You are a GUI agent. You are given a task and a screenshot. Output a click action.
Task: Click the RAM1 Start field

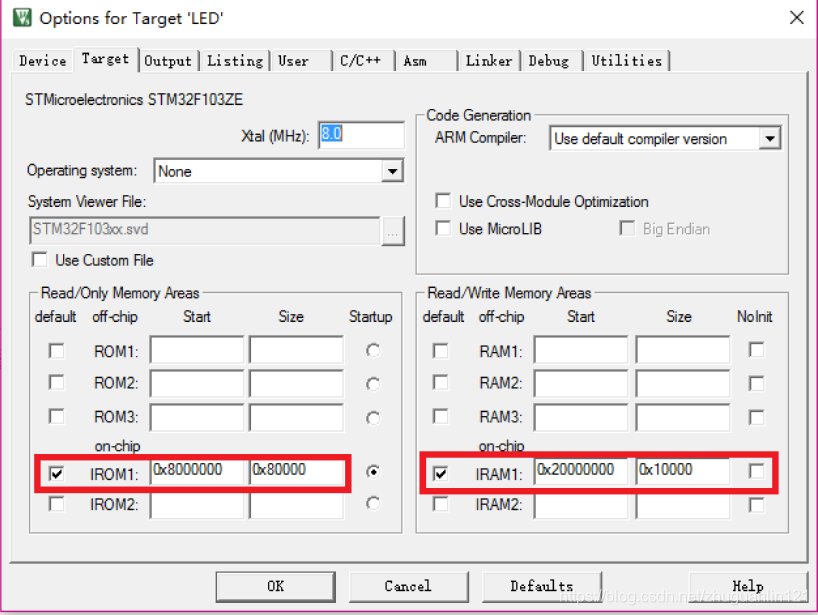tap(581, 349)
